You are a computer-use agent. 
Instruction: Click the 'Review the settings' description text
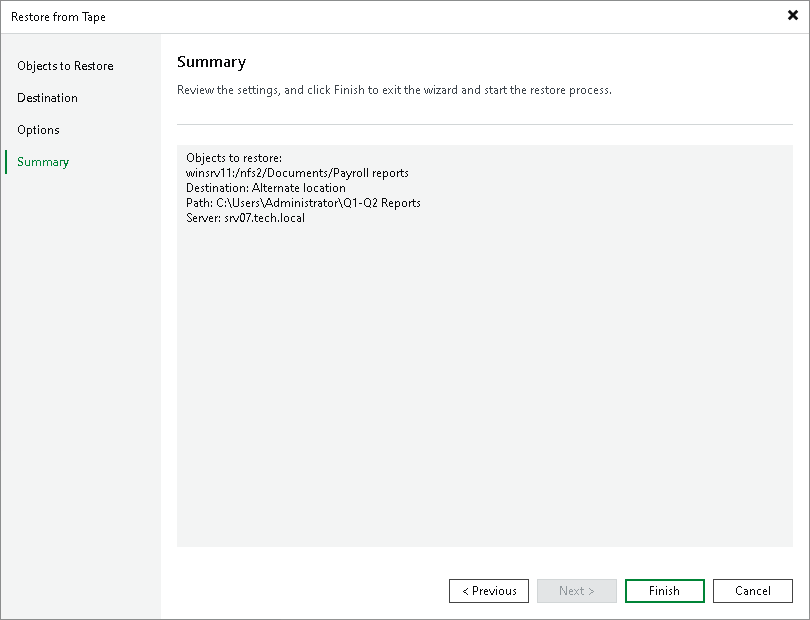394,90
